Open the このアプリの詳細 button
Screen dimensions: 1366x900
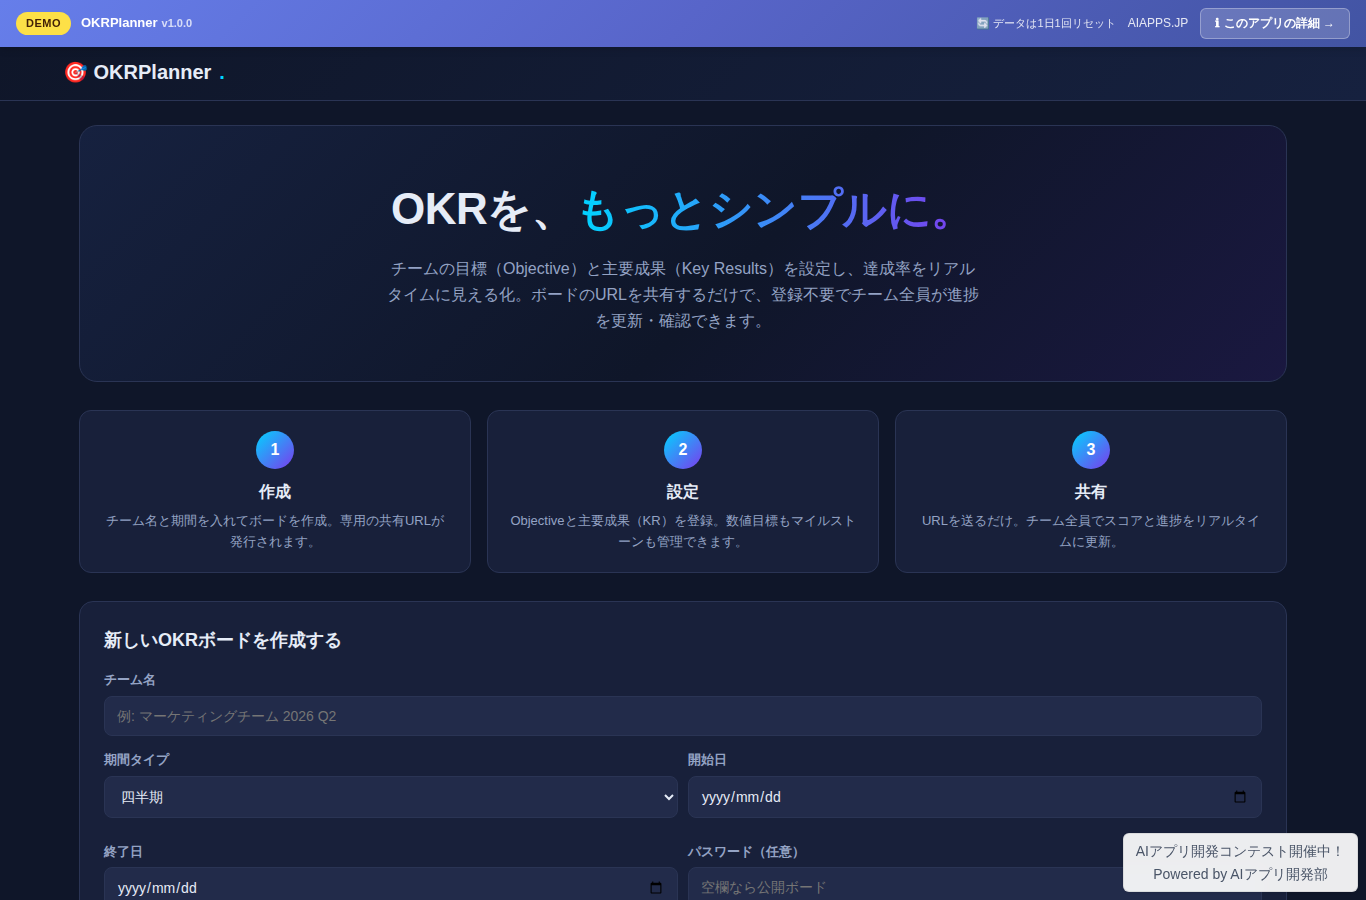[1274, 23]
